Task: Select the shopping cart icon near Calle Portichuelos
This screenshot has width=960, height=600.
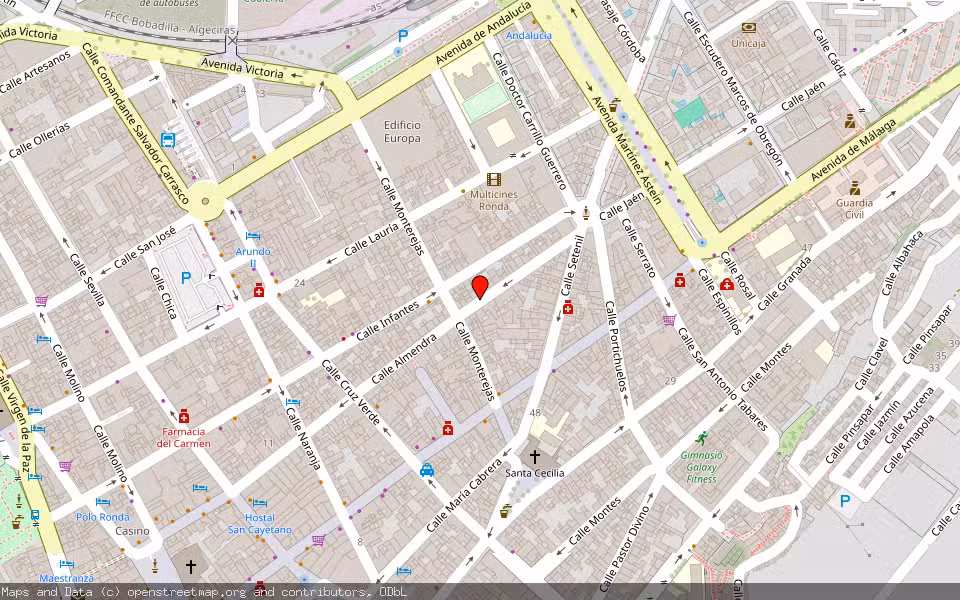Action: (x=669, y=320)
